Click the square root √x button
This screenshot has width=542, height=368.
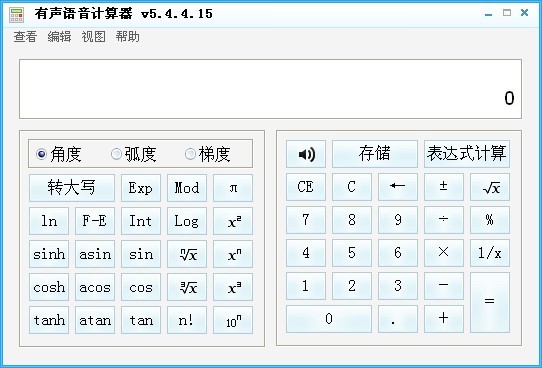(x=489, y=187)
